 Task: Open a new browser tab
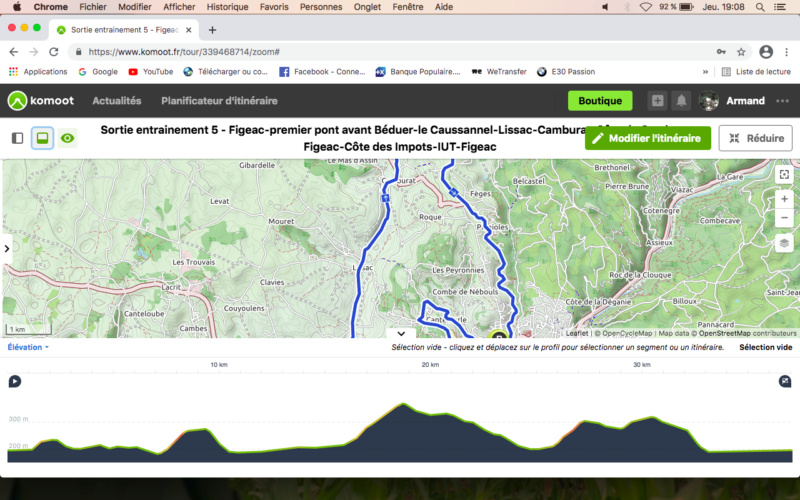tap(212, 30)
